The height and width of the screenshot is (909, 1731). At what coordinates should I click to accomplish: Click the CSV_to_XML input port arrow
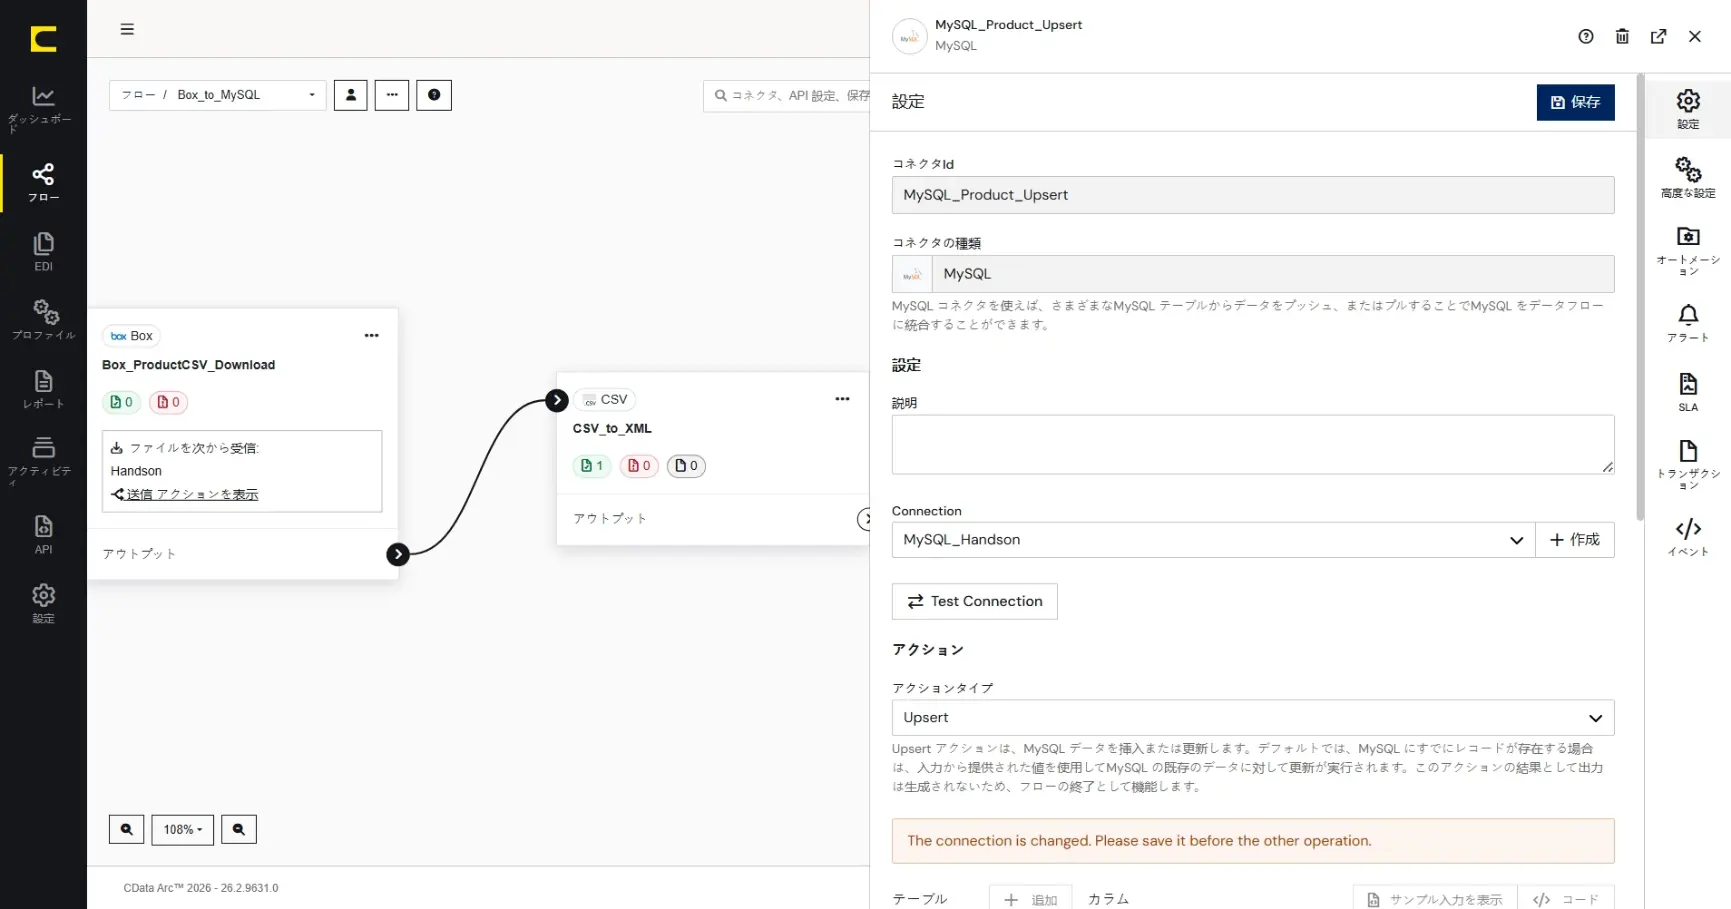coord(557,400)
